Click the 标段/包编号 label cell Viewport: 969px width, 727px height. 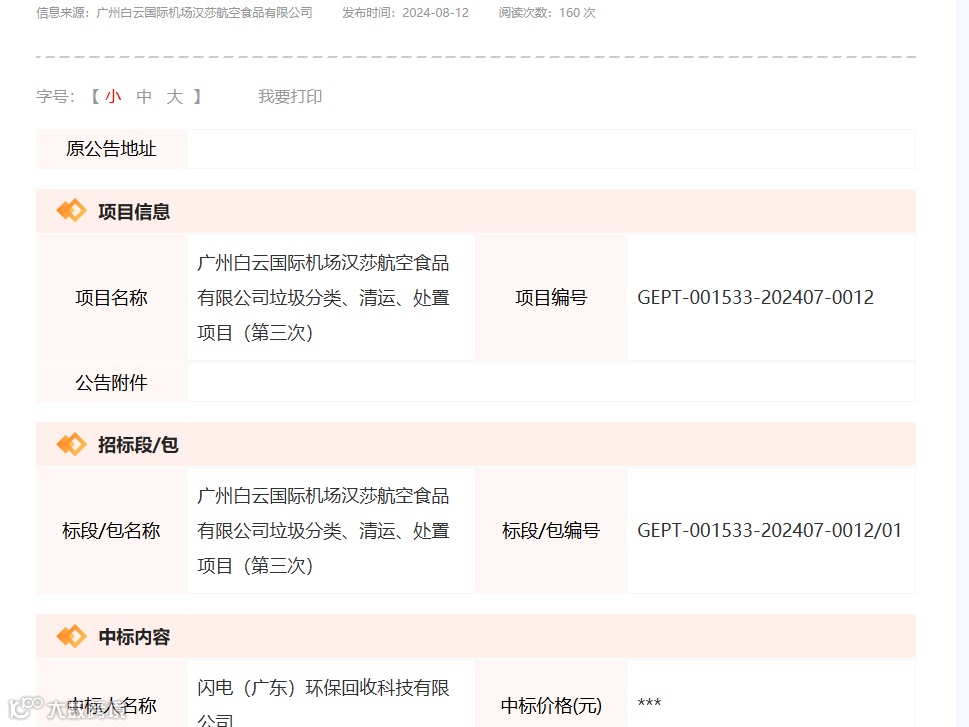(x=551, y=530)
